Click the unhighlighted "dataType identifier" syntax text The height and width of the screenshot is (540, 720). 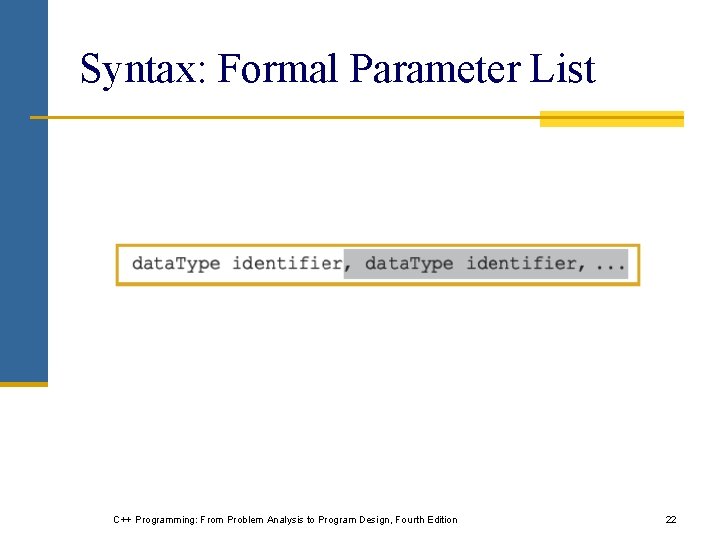click(x=237, y=264)
